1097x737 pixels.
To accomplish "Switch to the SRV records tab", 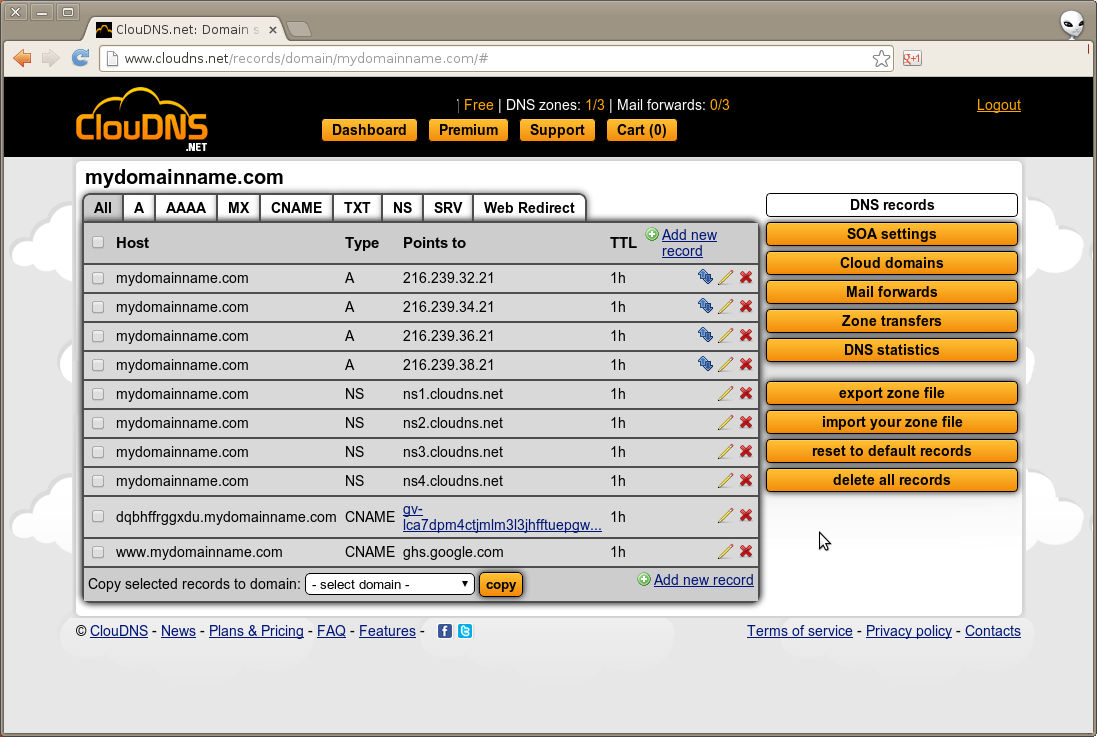I will click(448, 208).
